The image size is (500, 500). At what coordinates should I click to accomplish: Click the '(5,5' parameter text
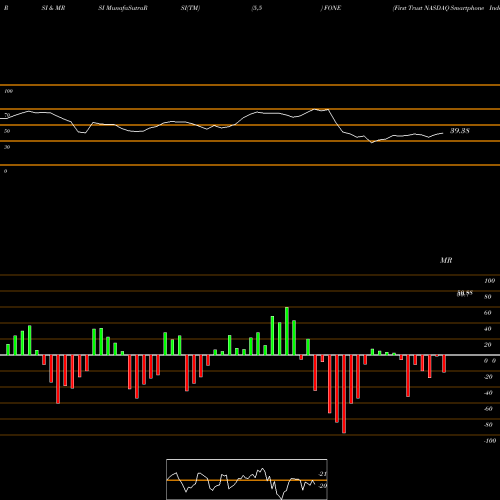tap(257, 8)
